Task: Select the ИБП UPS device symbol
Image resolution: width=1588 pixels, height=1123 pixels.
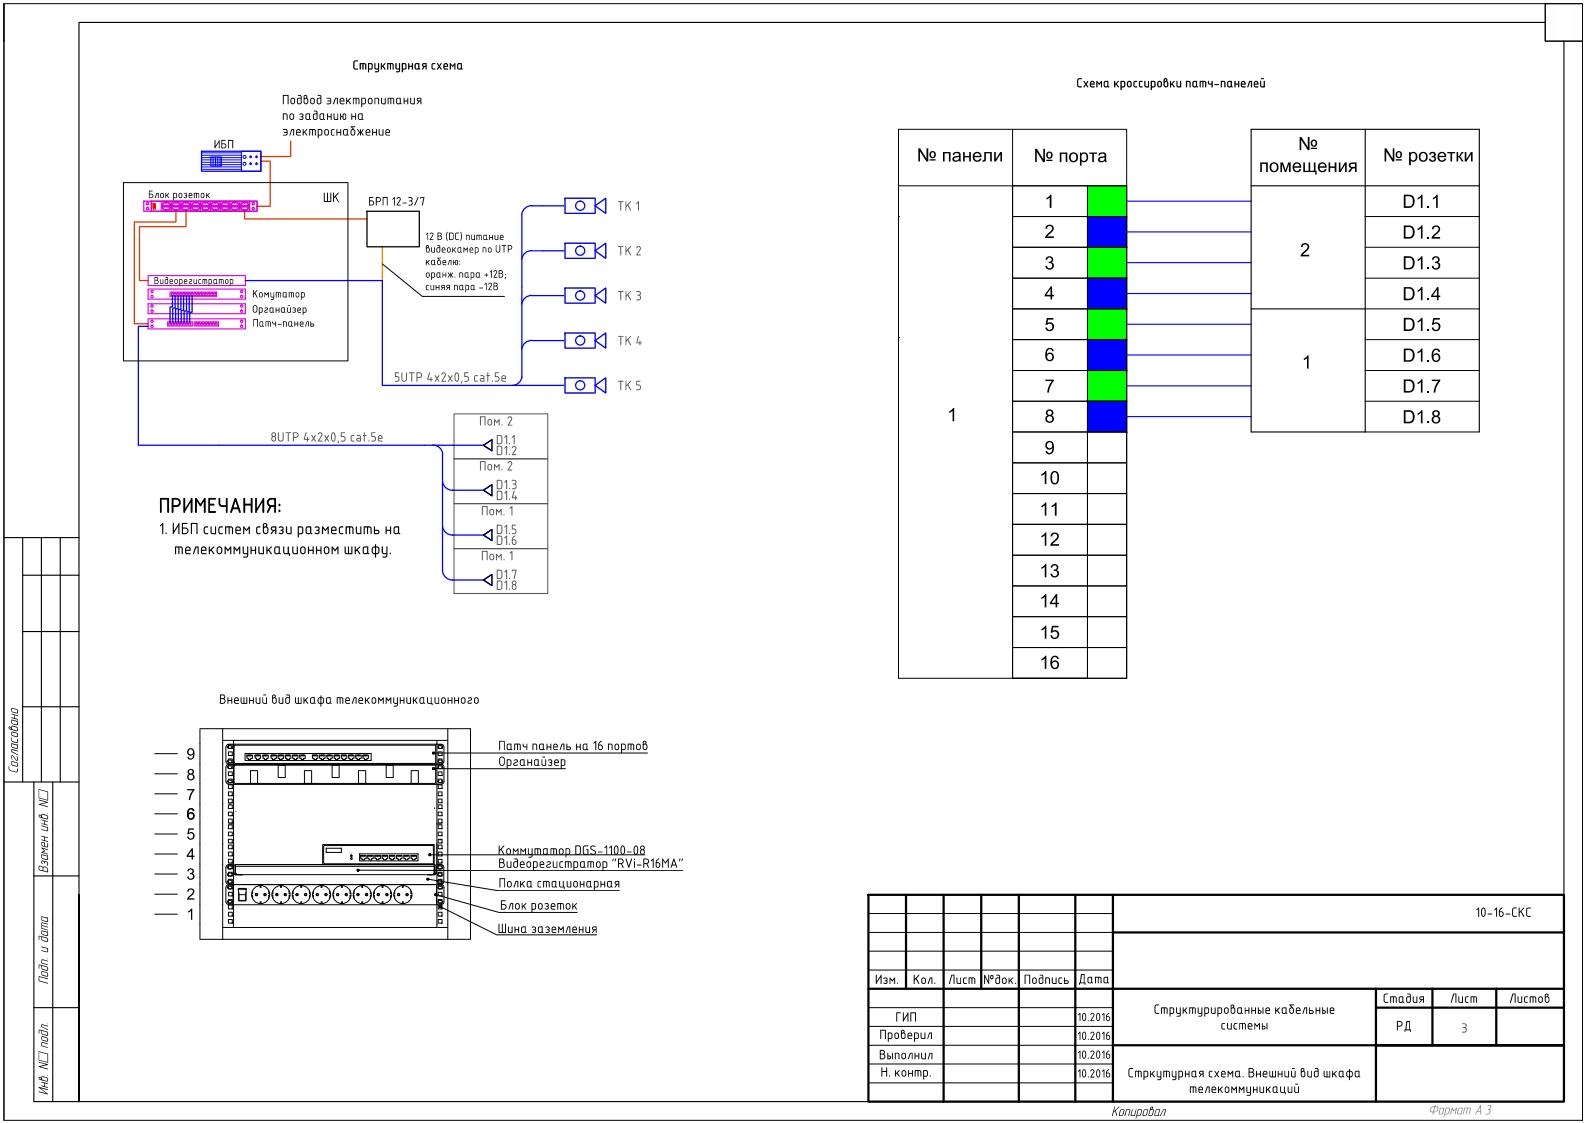Action: pyautogui.click(x=232, y=161)
